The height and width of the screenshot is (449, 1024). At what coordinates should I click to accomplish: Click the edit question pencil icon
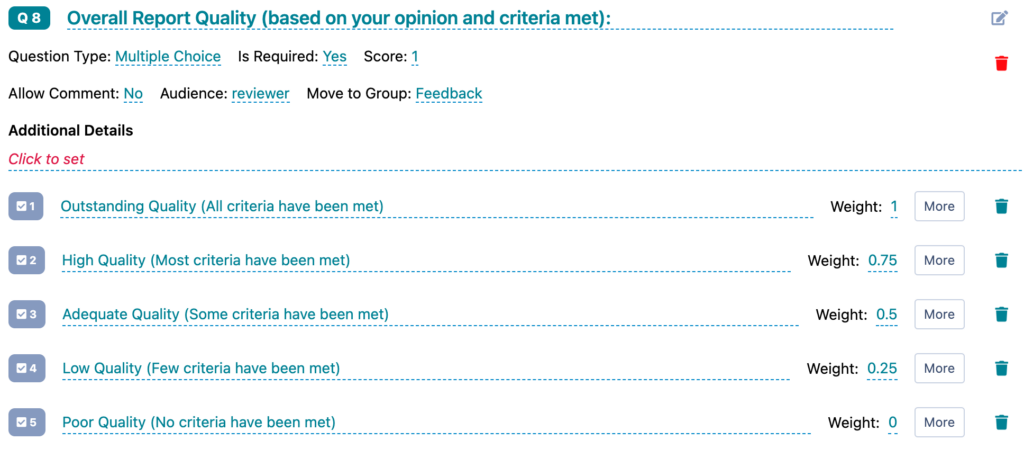click(999, 18)
